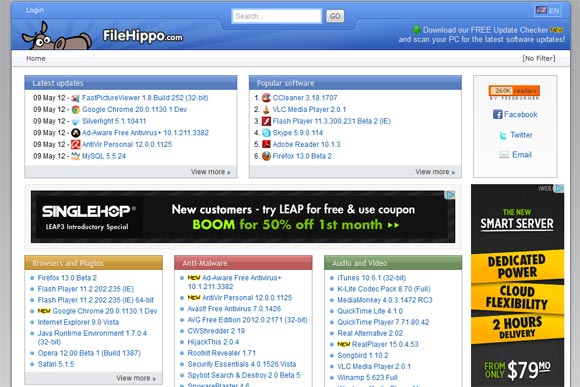Expand View more under Latest updates

click(210, 172)
